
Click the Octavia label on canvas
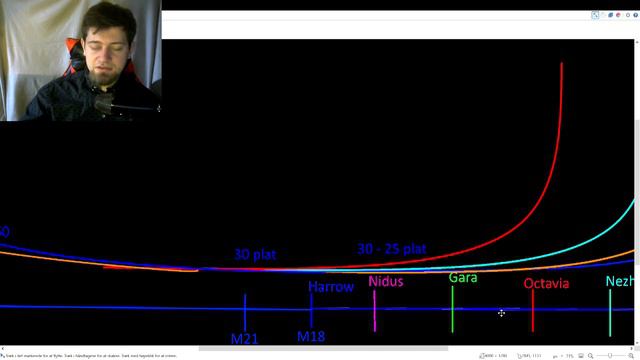click(x=546, y=283)
